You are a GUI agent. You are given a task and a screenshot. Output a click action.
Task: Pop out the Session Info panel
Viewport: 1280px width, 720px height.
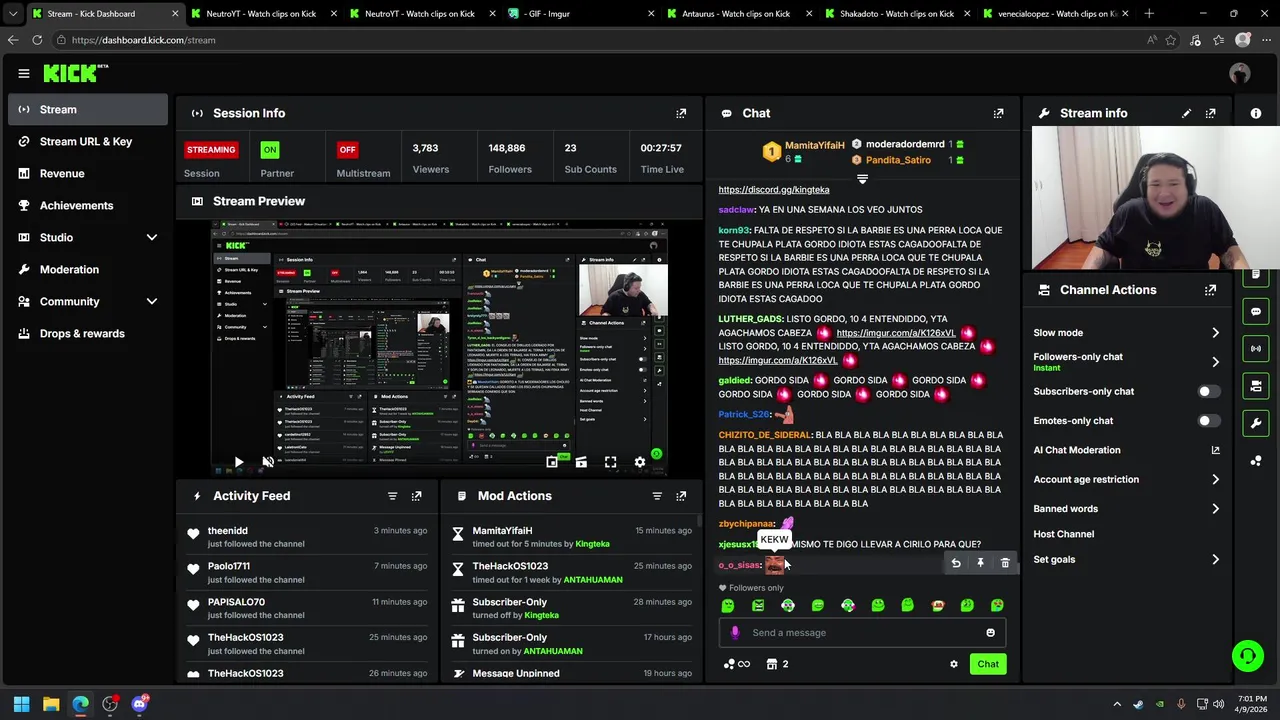(681, 113)
